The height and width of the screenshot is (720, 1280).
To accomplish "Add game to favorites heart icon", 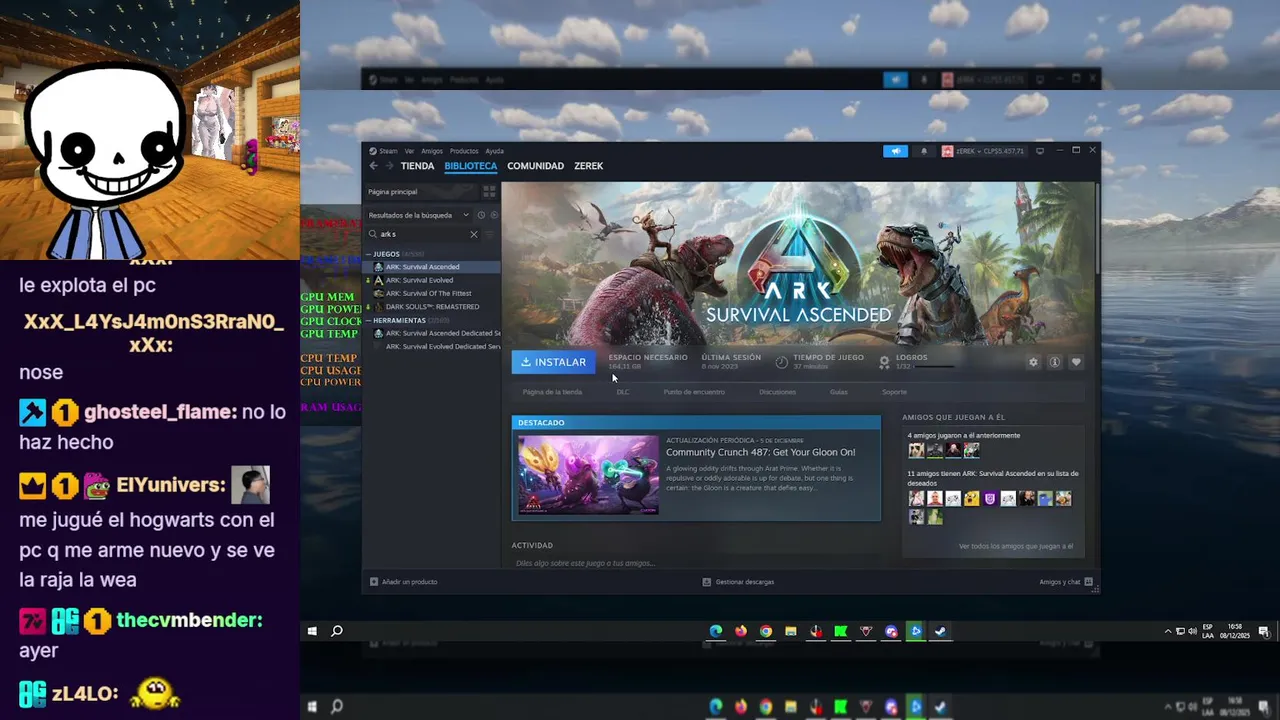I will pyautogui.click(x=1076, y=362).
